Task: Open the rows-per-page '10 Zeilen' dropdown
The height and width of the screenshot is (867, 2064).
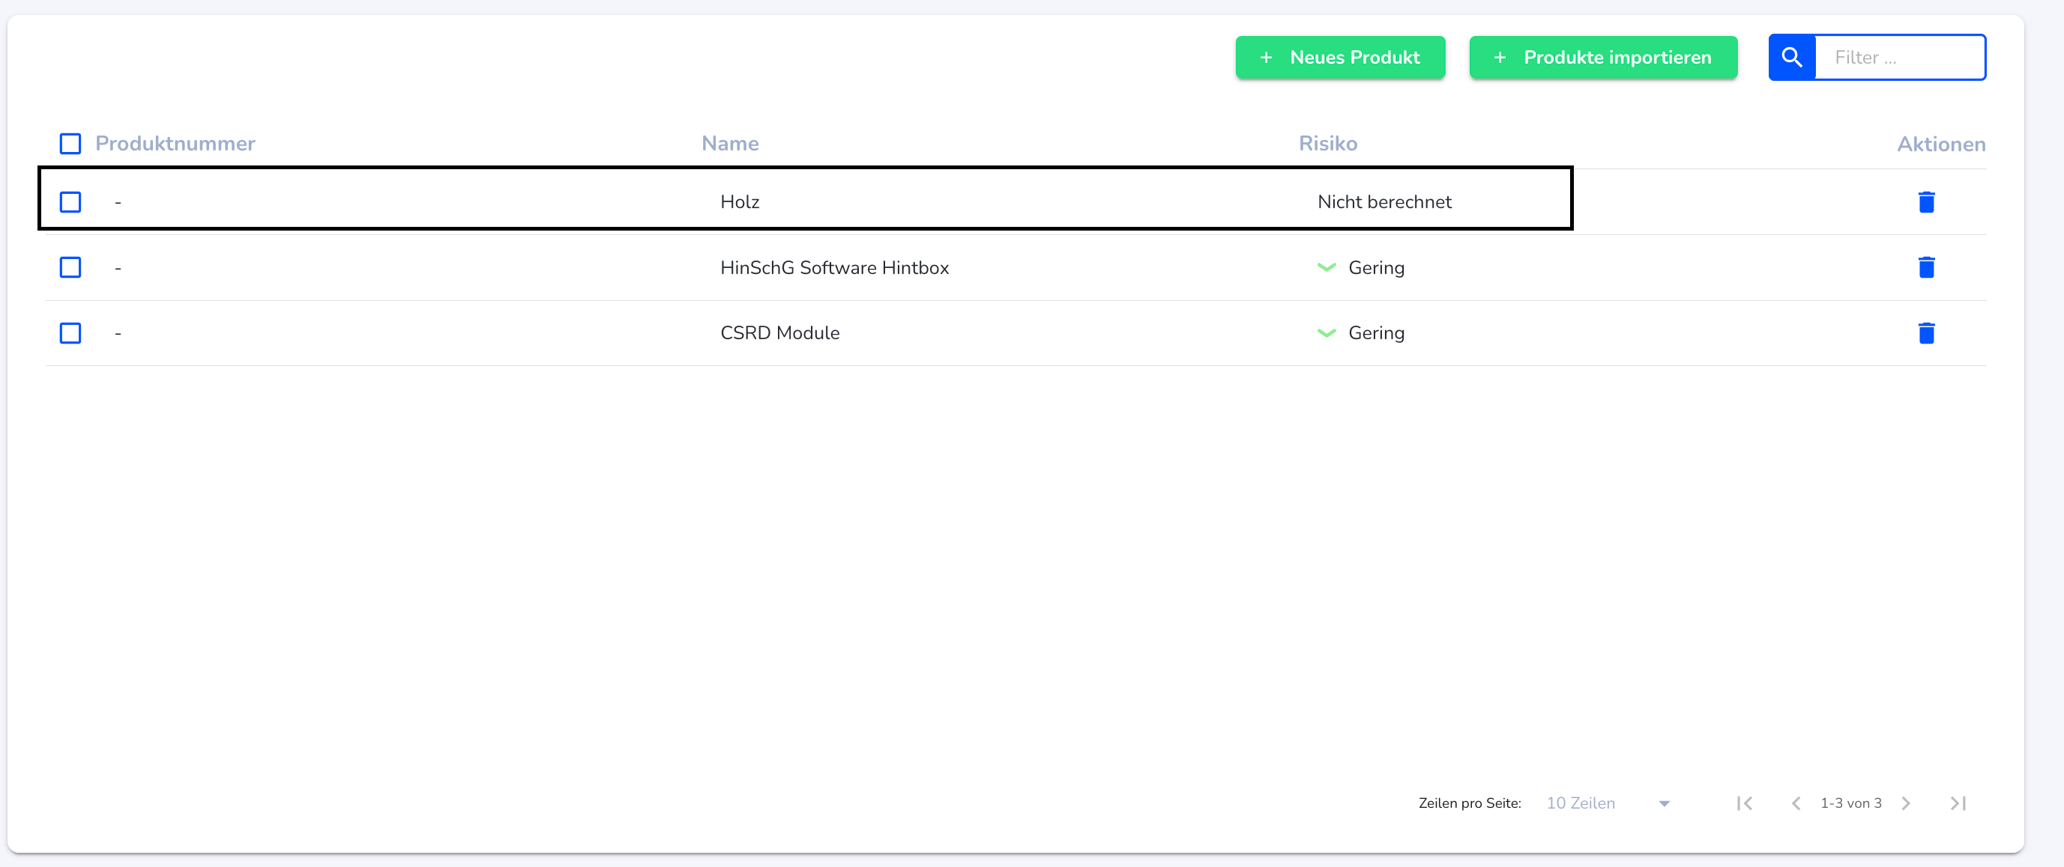Action: [x=1608, y=803]
